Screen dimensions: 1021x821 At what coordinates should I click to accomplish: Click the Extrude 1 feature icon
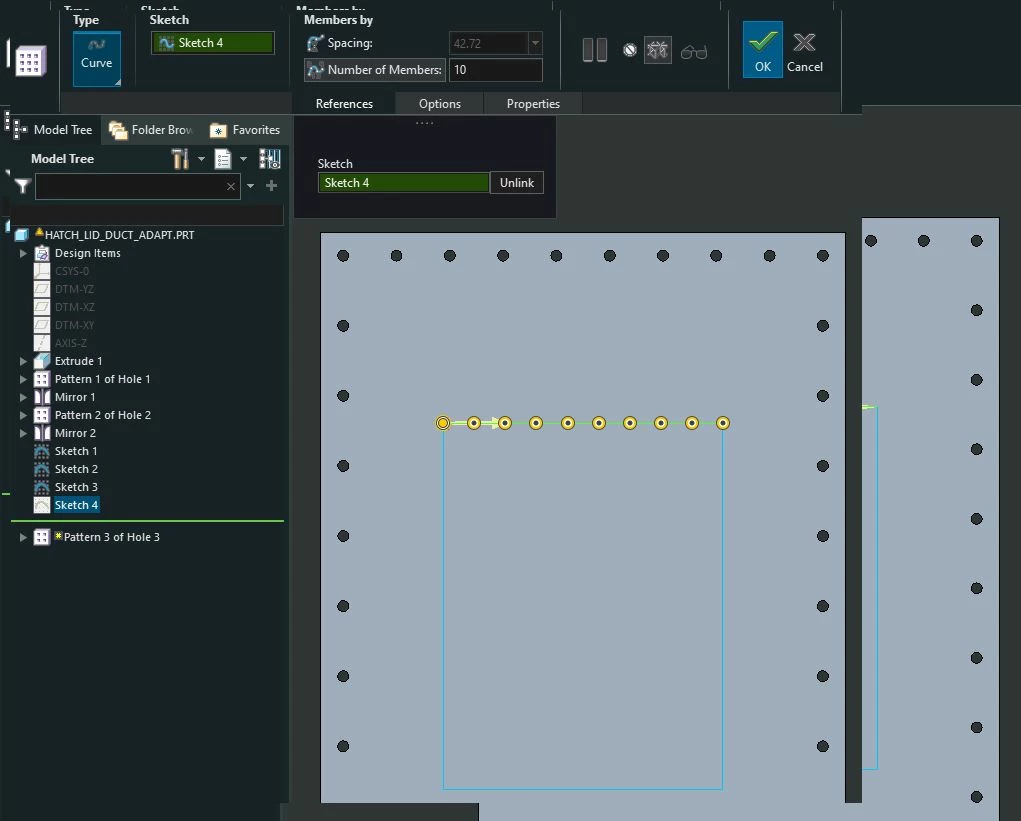click(42, 361)
